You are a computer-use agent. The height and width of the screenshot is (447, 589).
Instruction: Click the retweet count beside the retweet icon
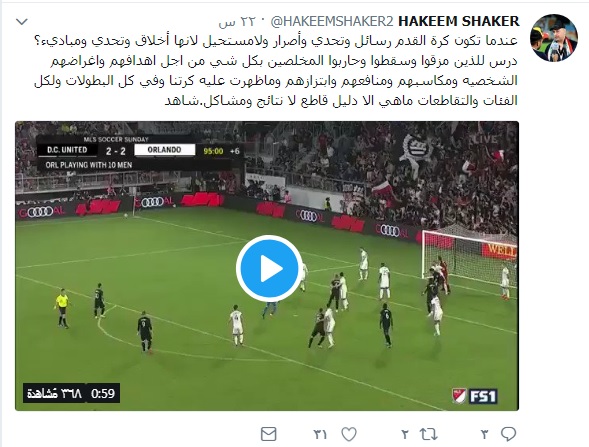click(x=405, y=435)
